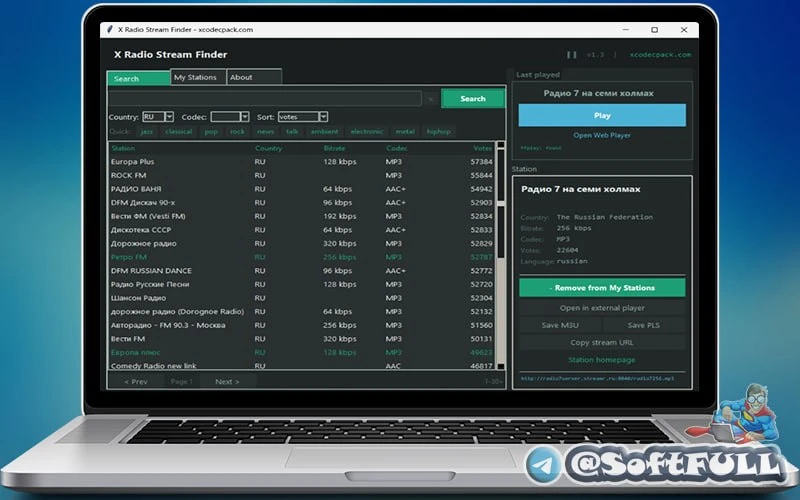
Task: Select the green Европа плюс row
Action: [302, 353]
